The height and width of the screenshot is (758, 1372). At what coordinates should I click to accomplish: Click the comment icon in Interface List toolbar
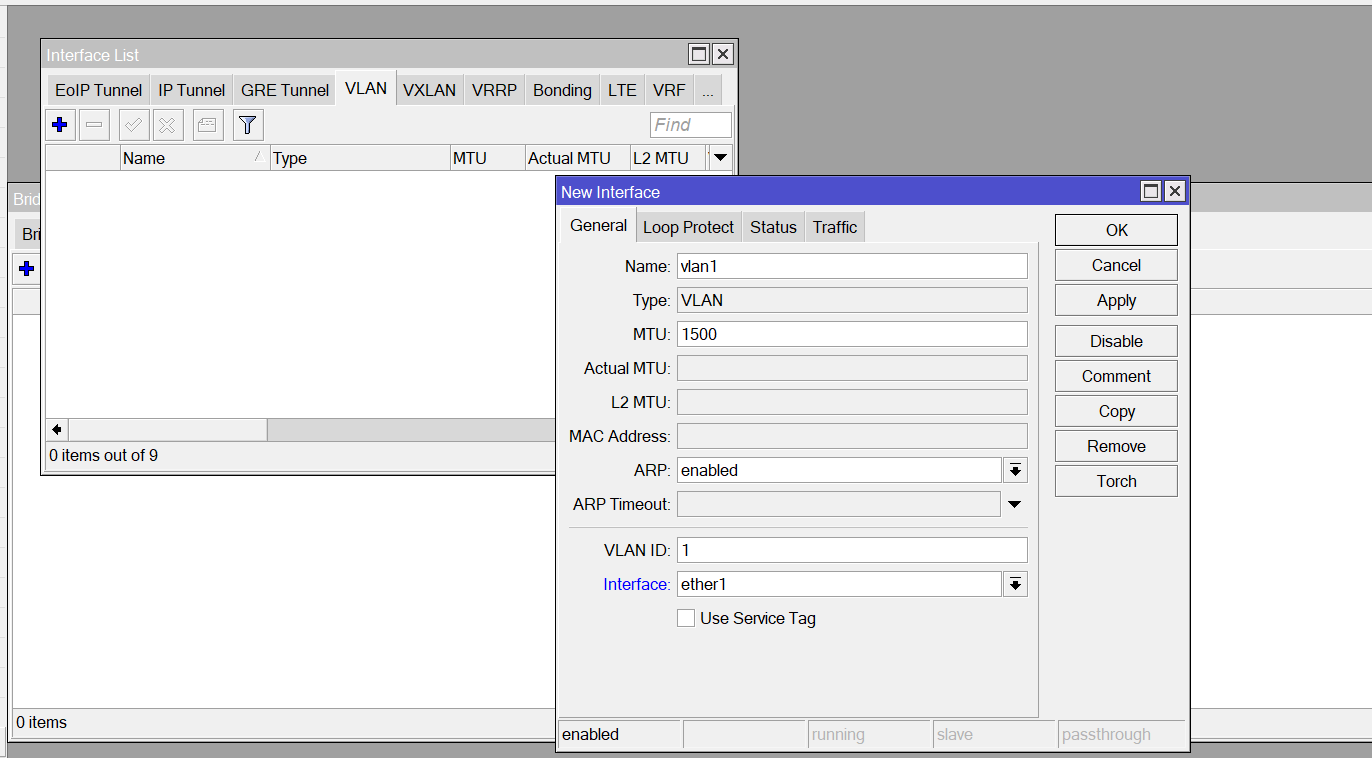tap(208, 125)
